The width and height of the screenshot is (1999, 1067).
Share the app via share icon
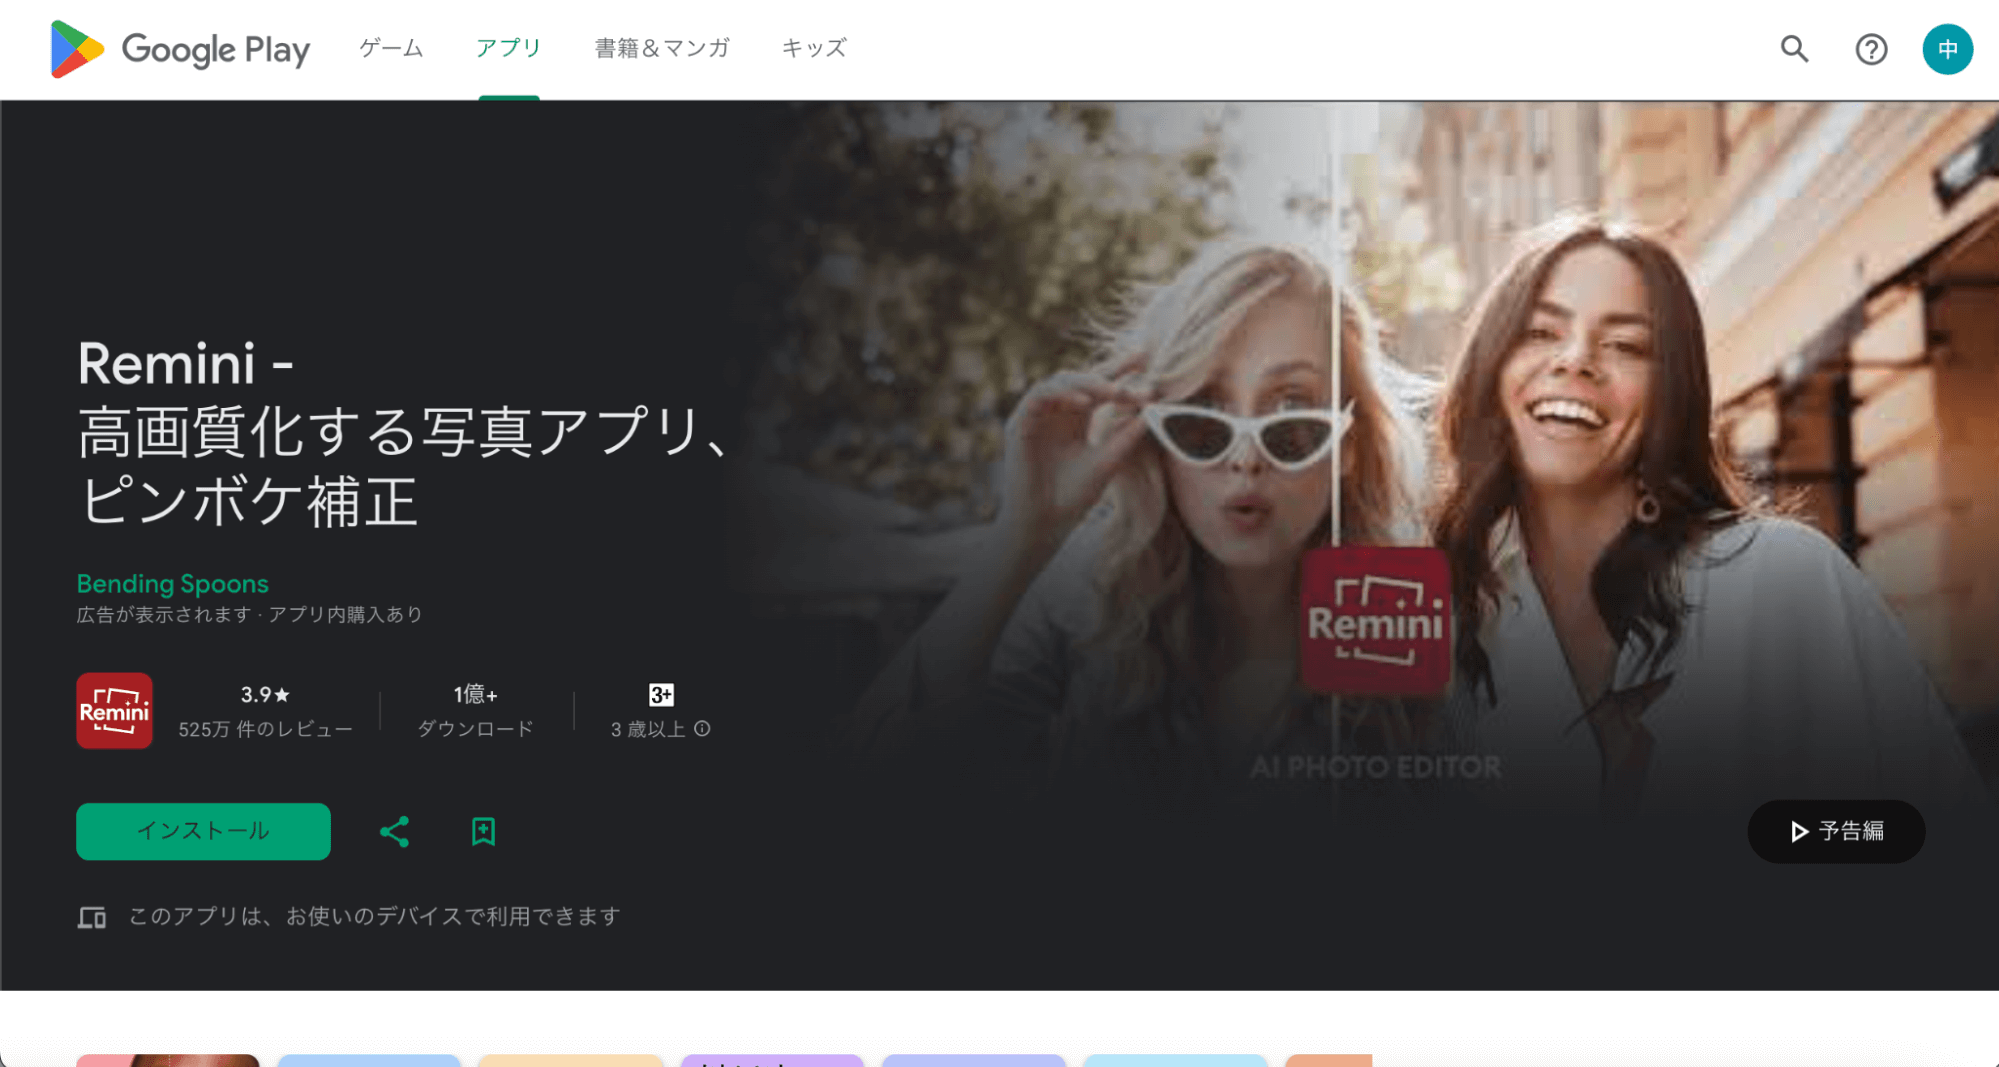coord(394,831)
